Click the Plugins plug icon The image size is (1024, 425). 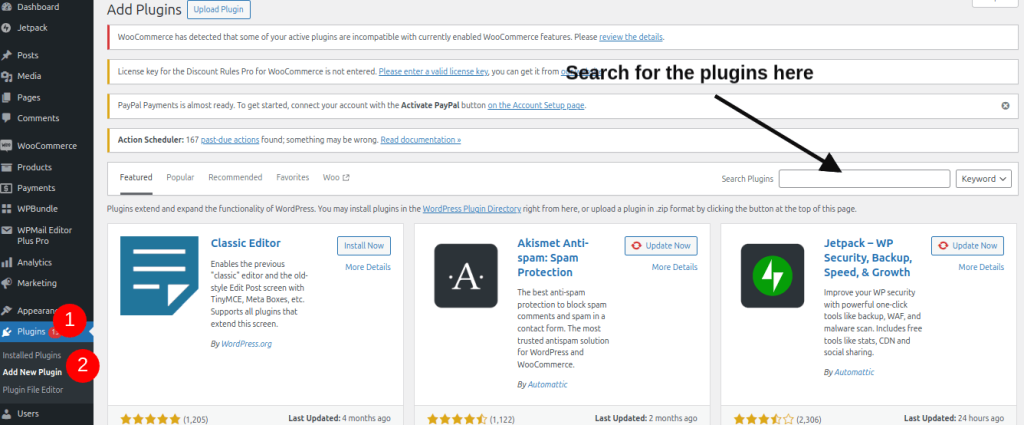pyautogui.click(x=7, y=332)
